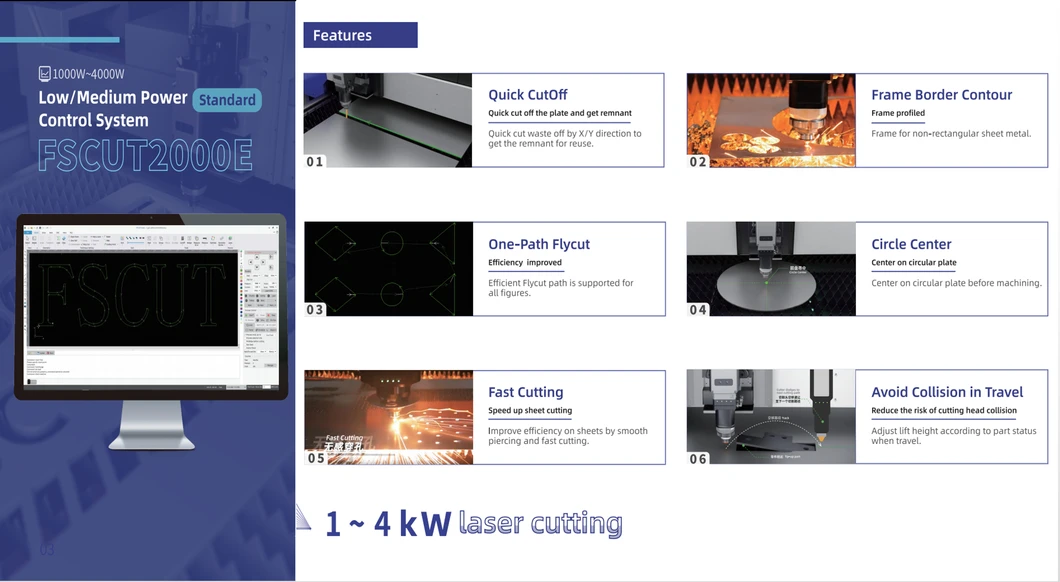Click the FSCUT2000E product name
The height and width of the screenshot is (582, 1060).
145,155
